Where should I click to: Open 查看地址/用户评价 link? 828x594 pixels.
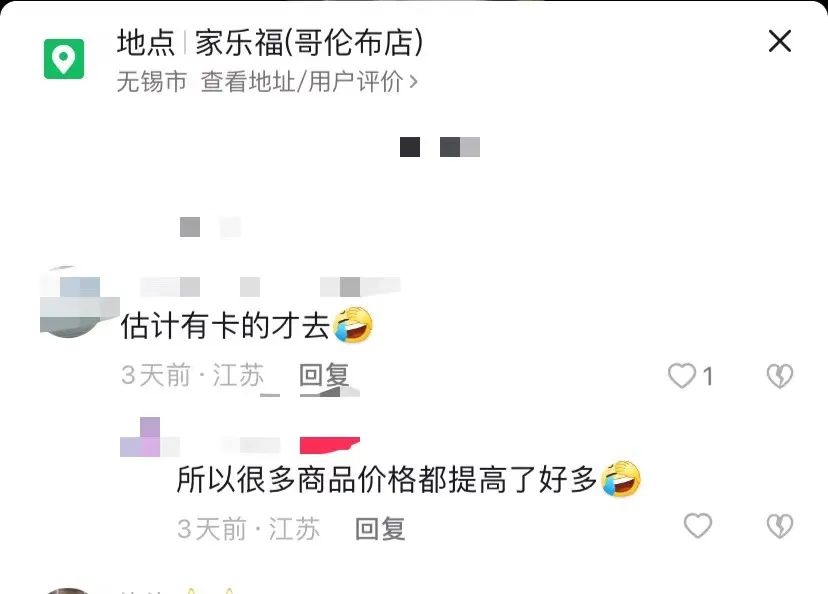pos(302,82)
